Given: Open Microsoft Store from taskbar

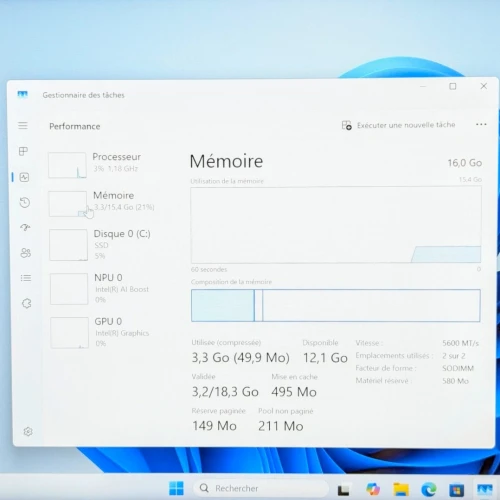Looking at the screenshot, I should pos(456,490).
